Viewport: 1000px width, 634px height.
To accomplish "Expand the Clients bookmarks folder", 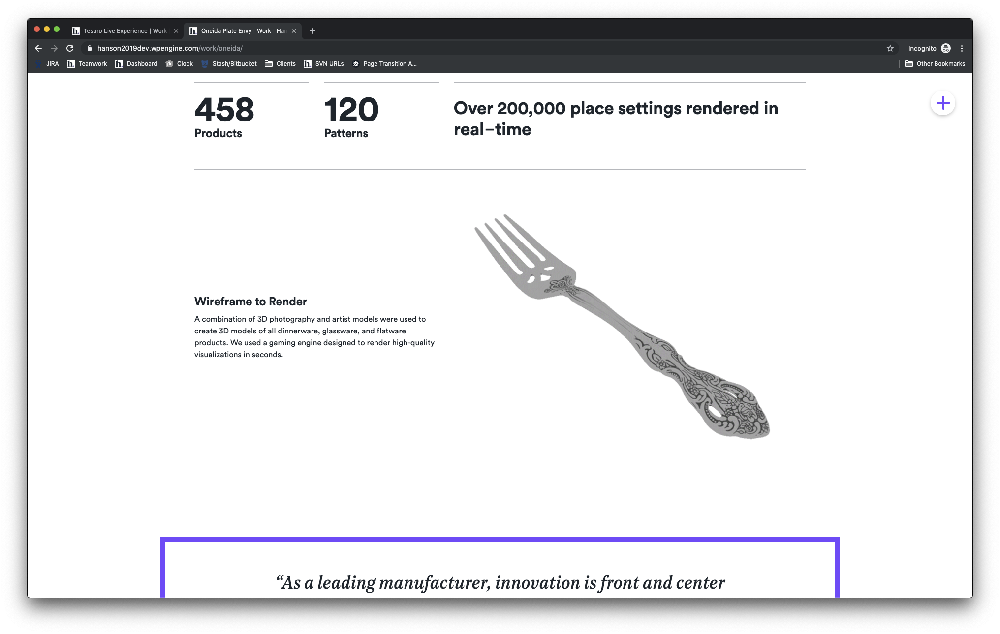I will coord(281,64).
